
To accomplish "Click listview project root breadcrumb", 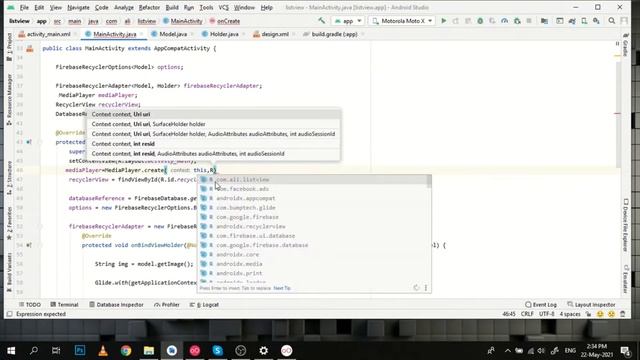I will click(19, 21).
